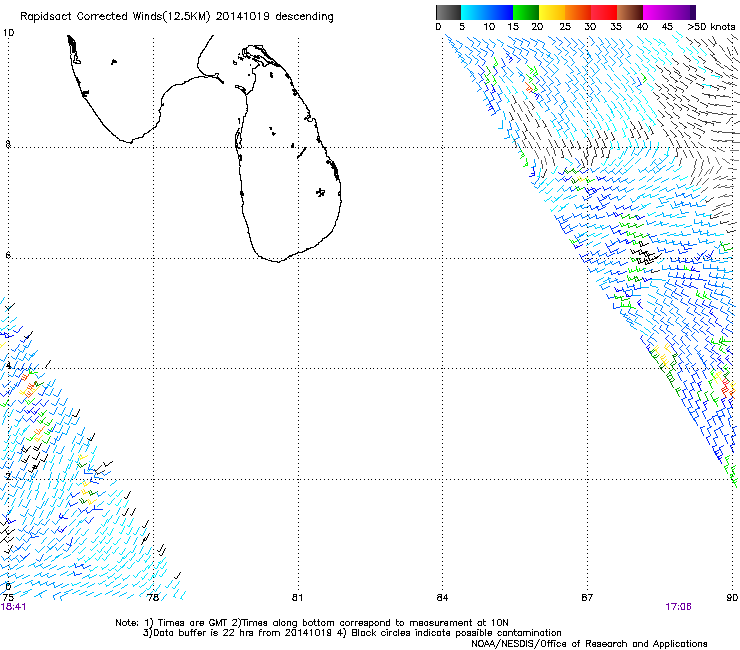Click the '15' legend scale label
Viewport: 740px width, 650px height.
pos(513,27)
